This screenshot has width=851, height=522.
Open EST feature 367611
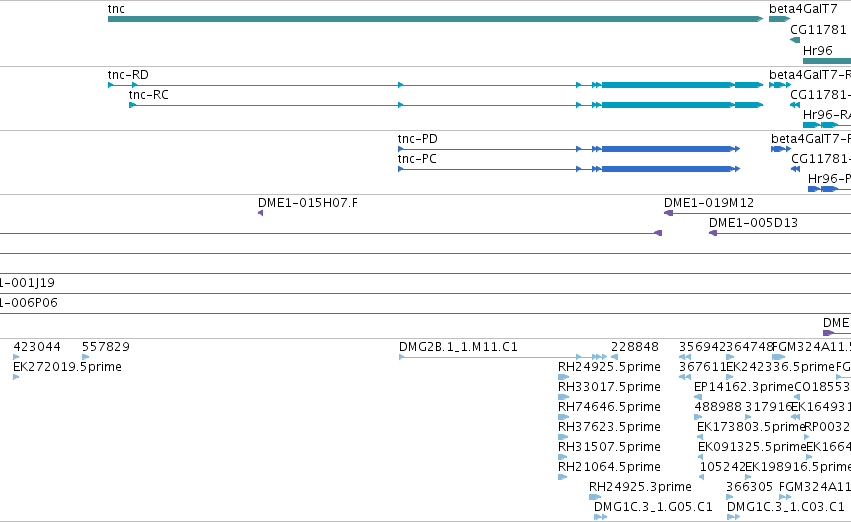tap(685, 377)
